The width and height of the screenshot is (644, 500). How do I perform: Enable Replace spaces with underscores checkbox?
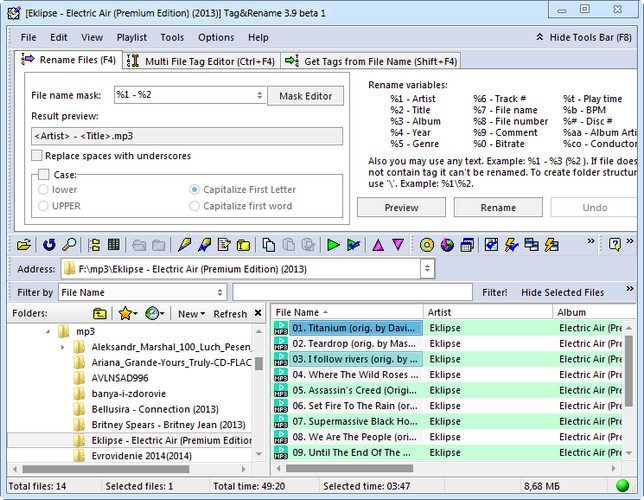[37, 156]
